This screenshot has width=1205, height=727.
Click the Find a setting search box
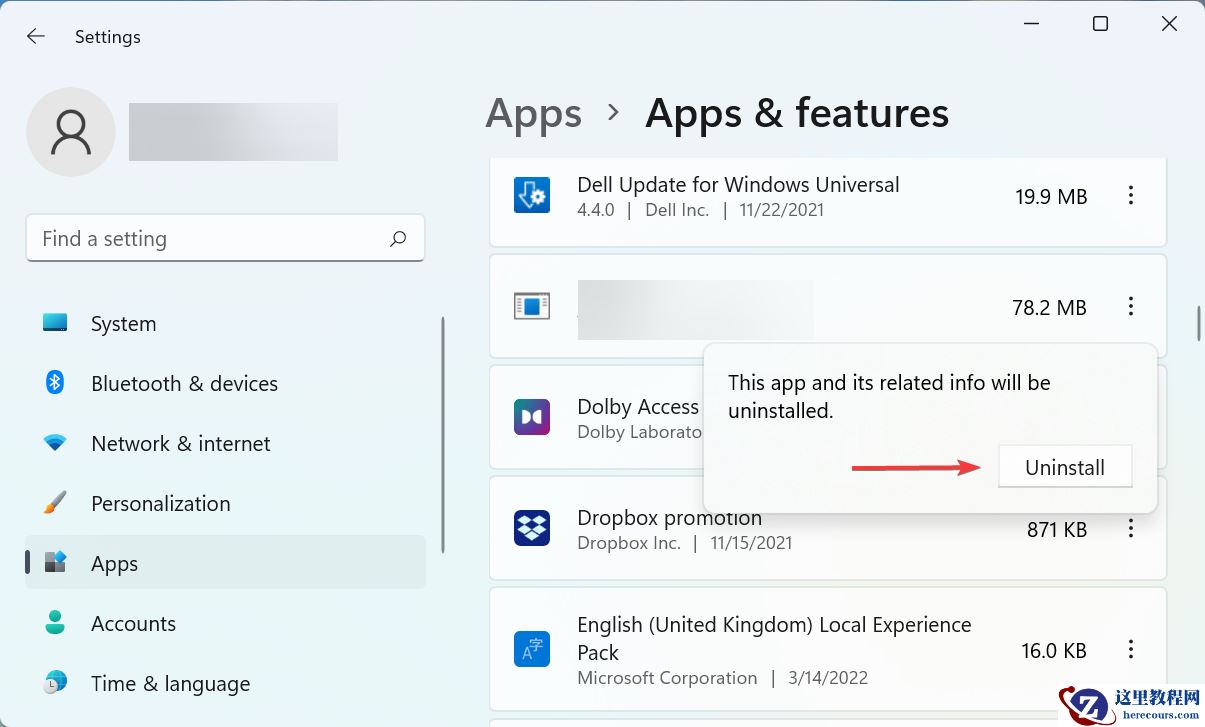tap(210, 239)
